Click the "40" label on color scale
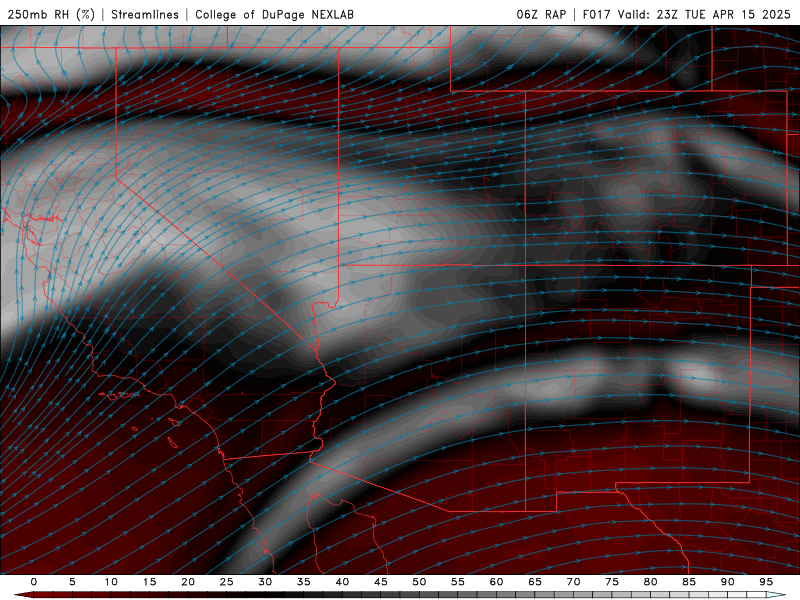 (x=342, y=582)
